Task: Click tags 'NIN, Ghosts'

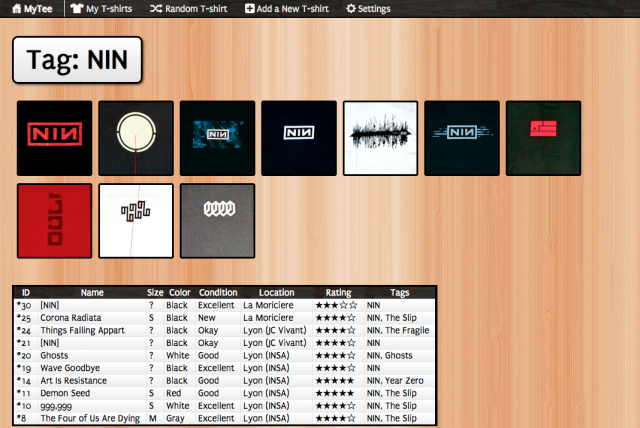Action: point(389,355)
